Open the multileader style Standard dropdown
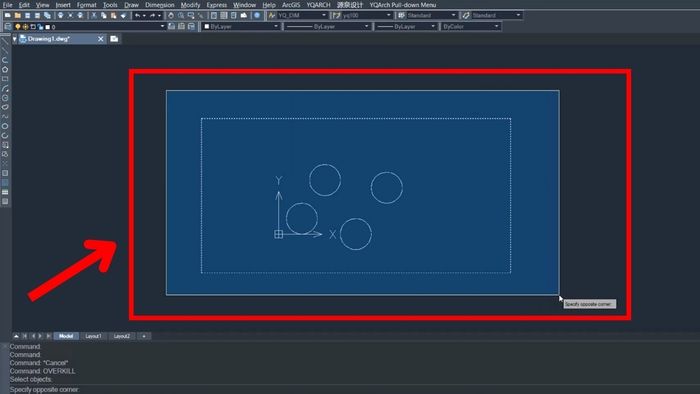The height and width of the screenshot is (394, 700). pyautogui.click(x=518, y=15)
